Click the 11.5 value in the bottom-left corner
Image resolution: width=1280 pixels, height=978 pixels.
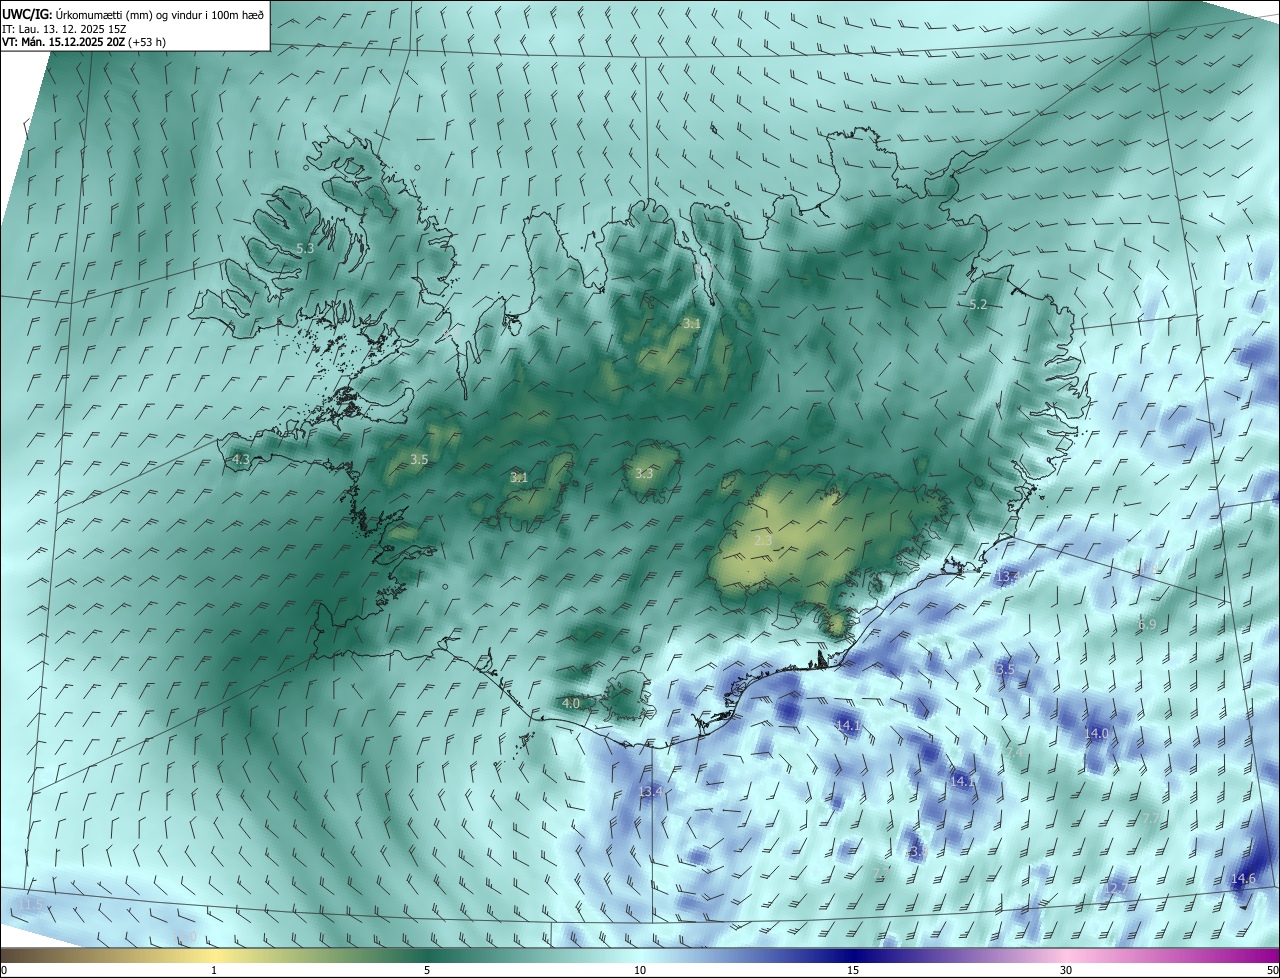point(31,905)
